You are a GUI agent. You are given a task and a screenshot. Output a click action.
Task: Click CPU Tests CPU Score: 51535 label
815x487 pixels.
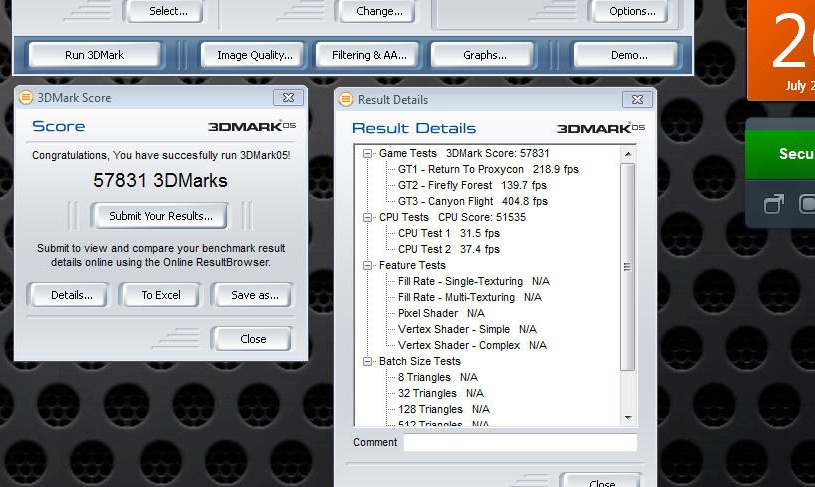[x=452, y=217]
